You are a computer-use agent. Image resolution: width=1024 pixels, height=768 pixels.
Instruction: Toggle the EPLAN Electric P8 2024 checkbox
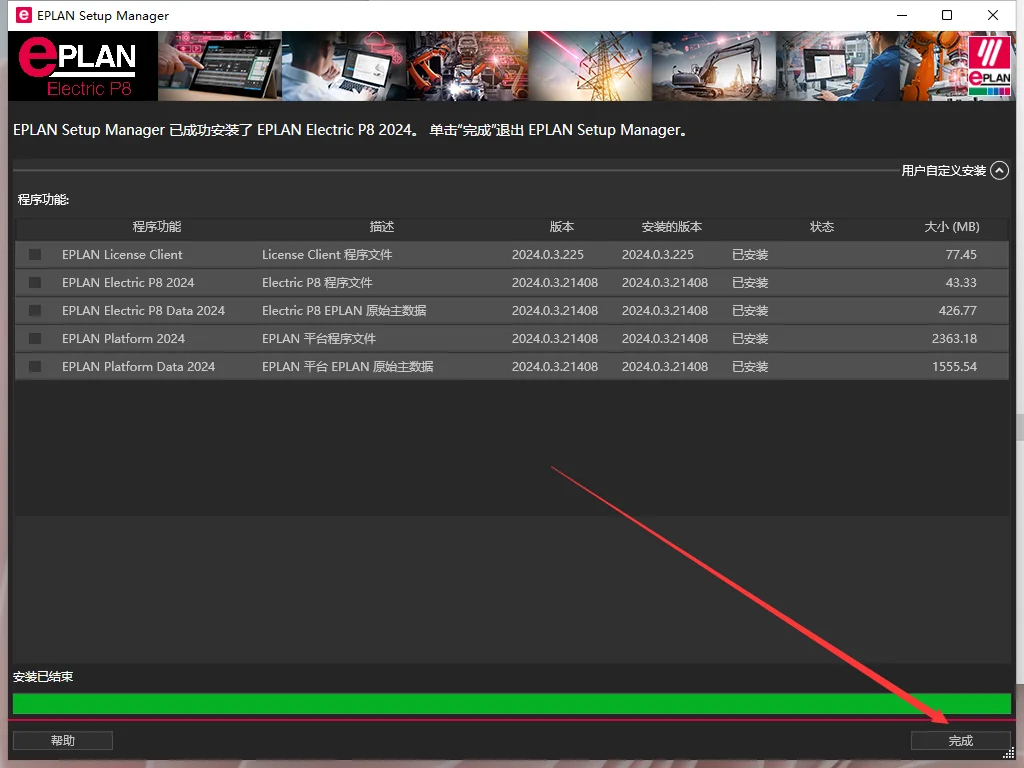coord(35,283)
